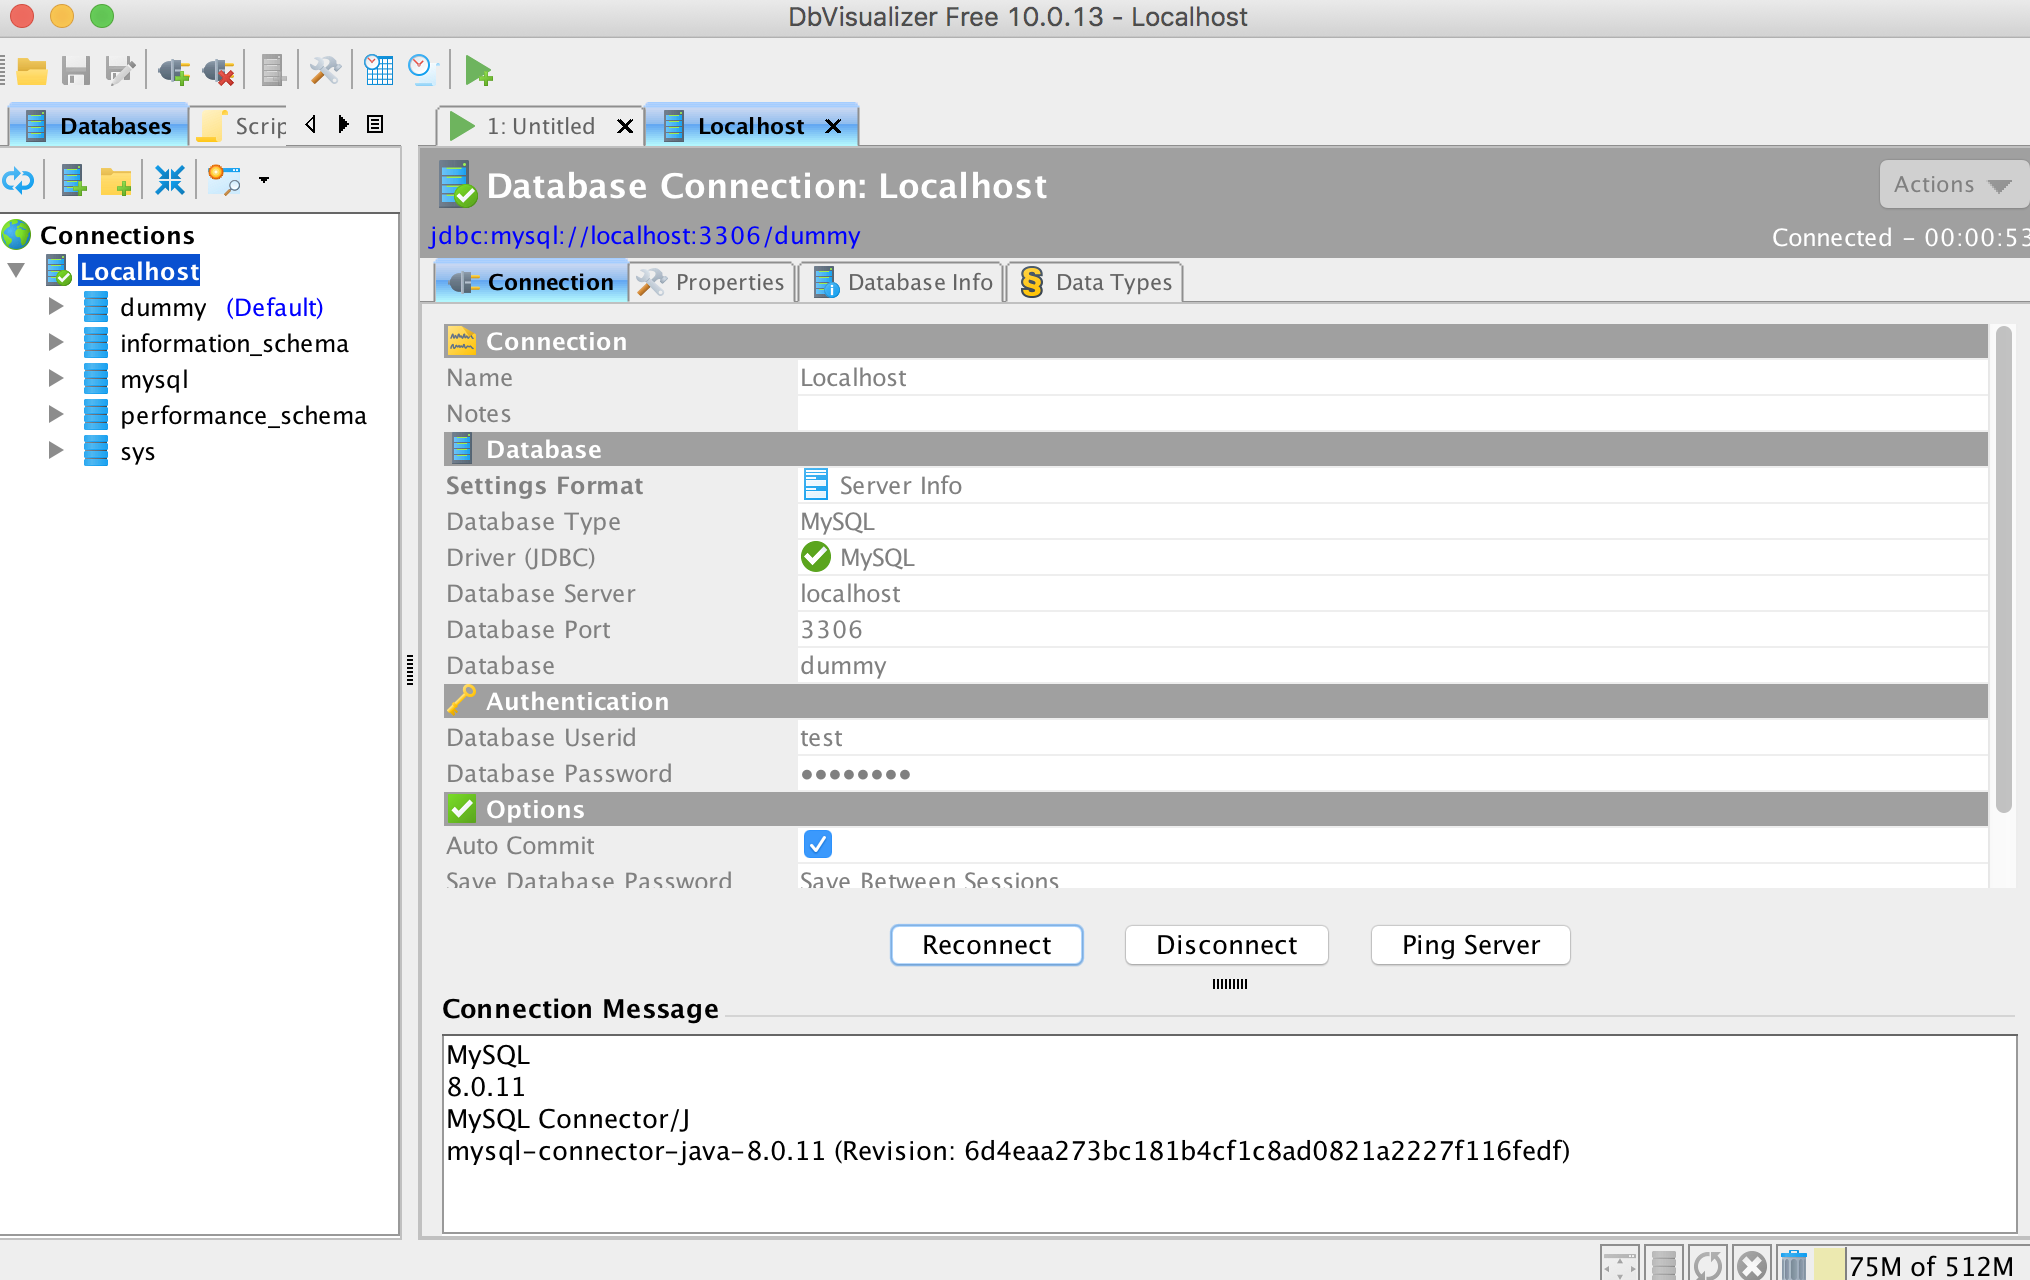Expand the performance_schema database node

56,415
